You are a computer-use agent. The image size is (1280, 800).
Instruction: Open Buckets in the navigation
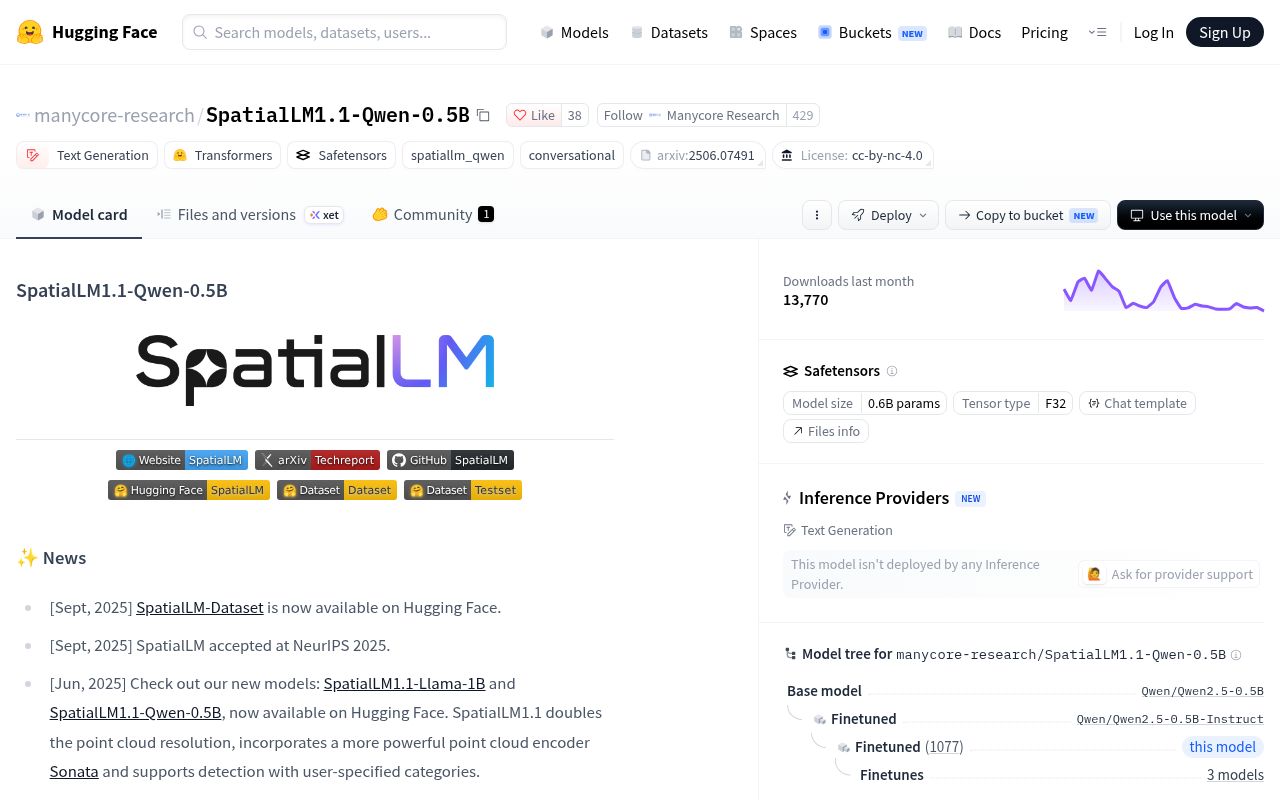[872, 32]
